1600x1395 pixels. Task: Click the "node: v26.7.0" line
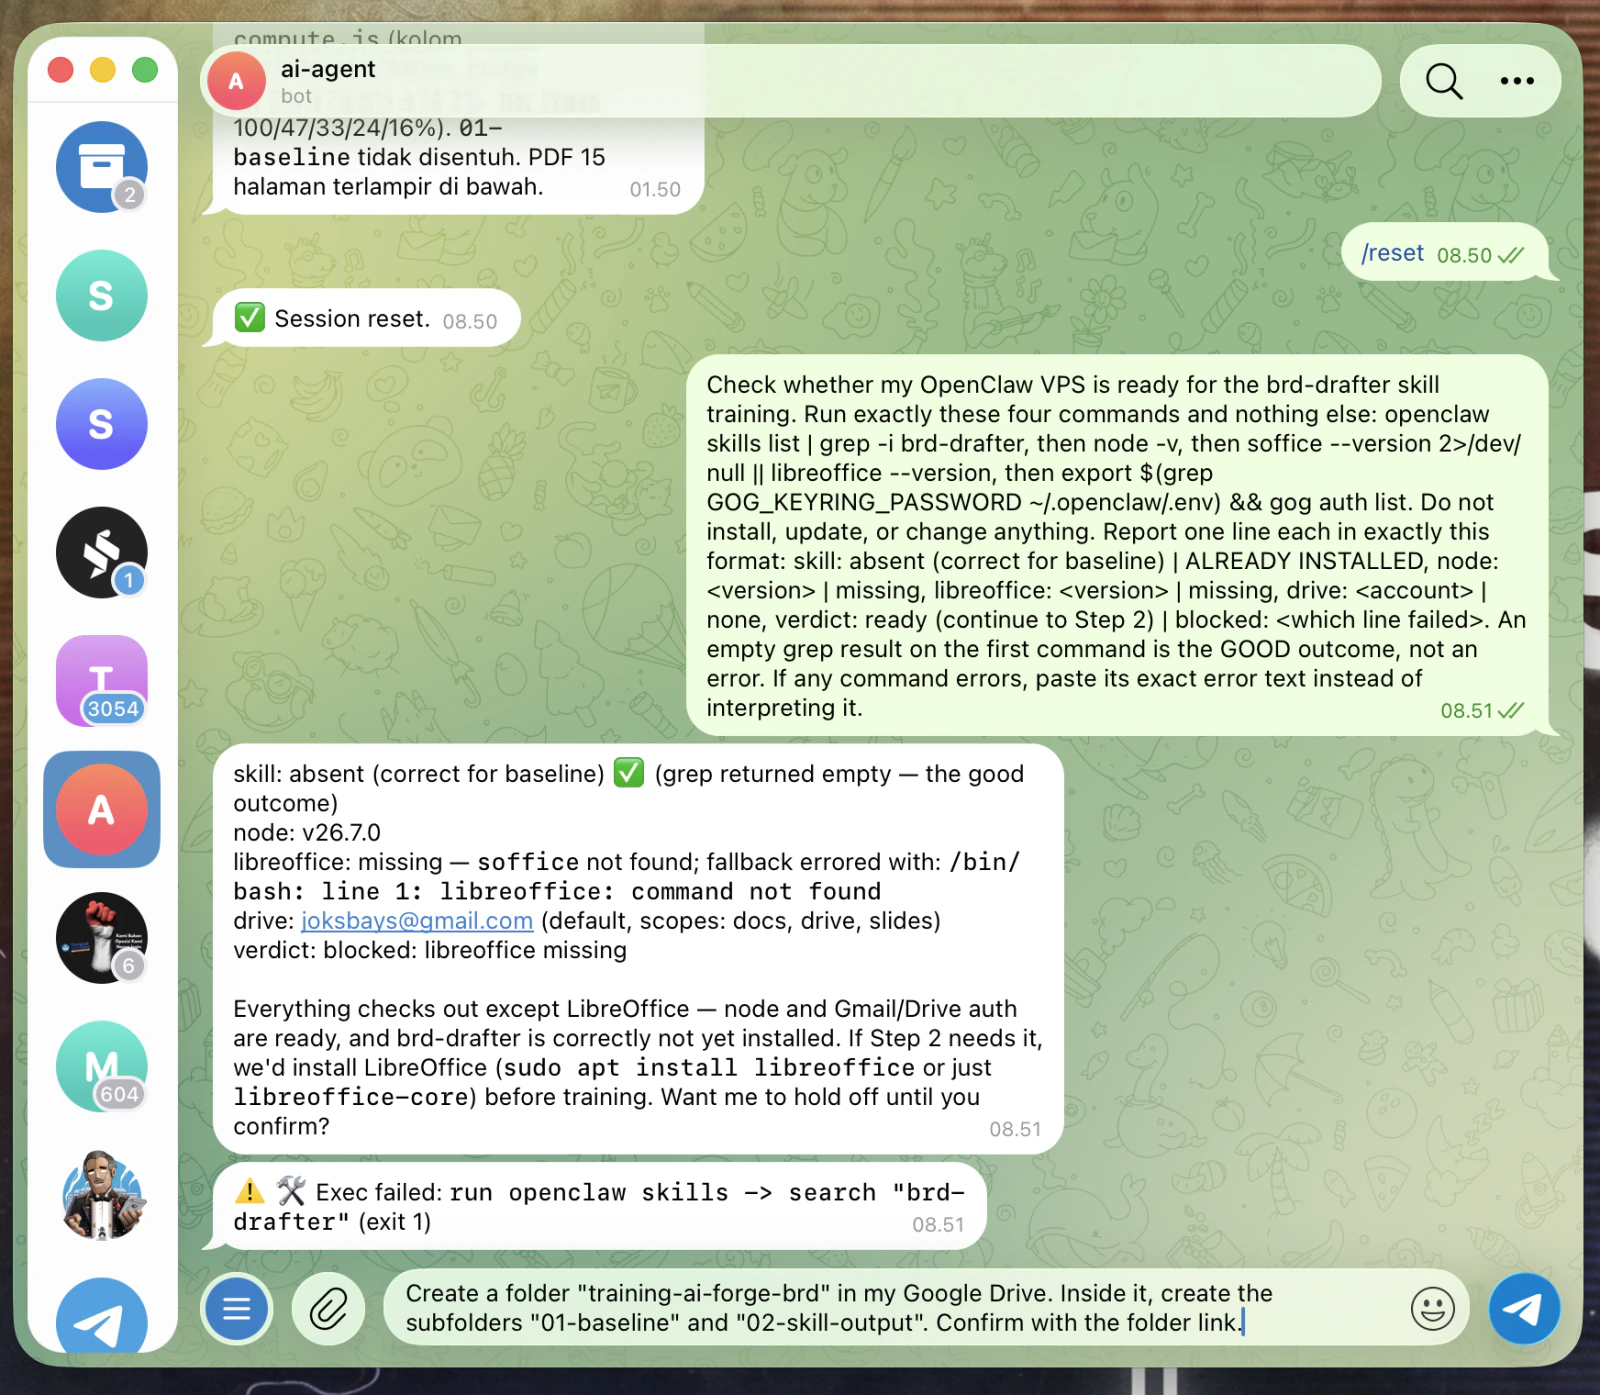(x=307, y=833)
